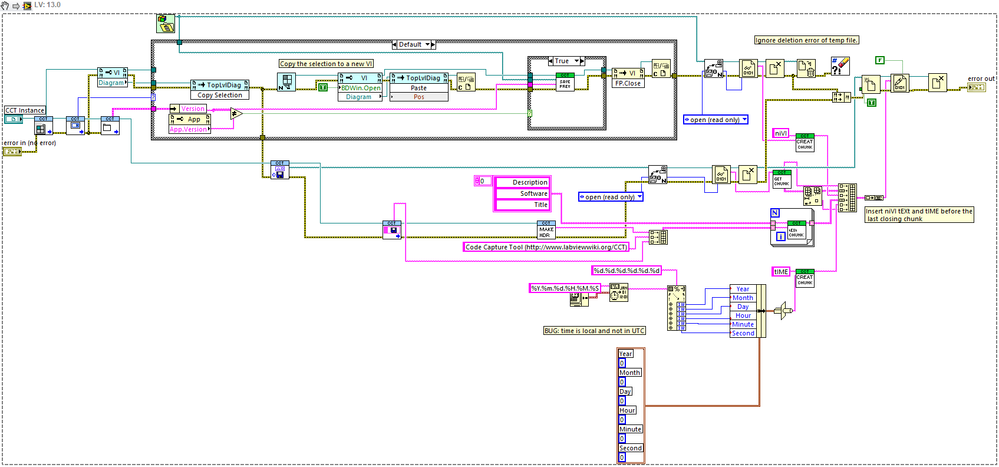Click the CCT Instance terminal
The image size is (999, 467).
[x=13, y=119]
